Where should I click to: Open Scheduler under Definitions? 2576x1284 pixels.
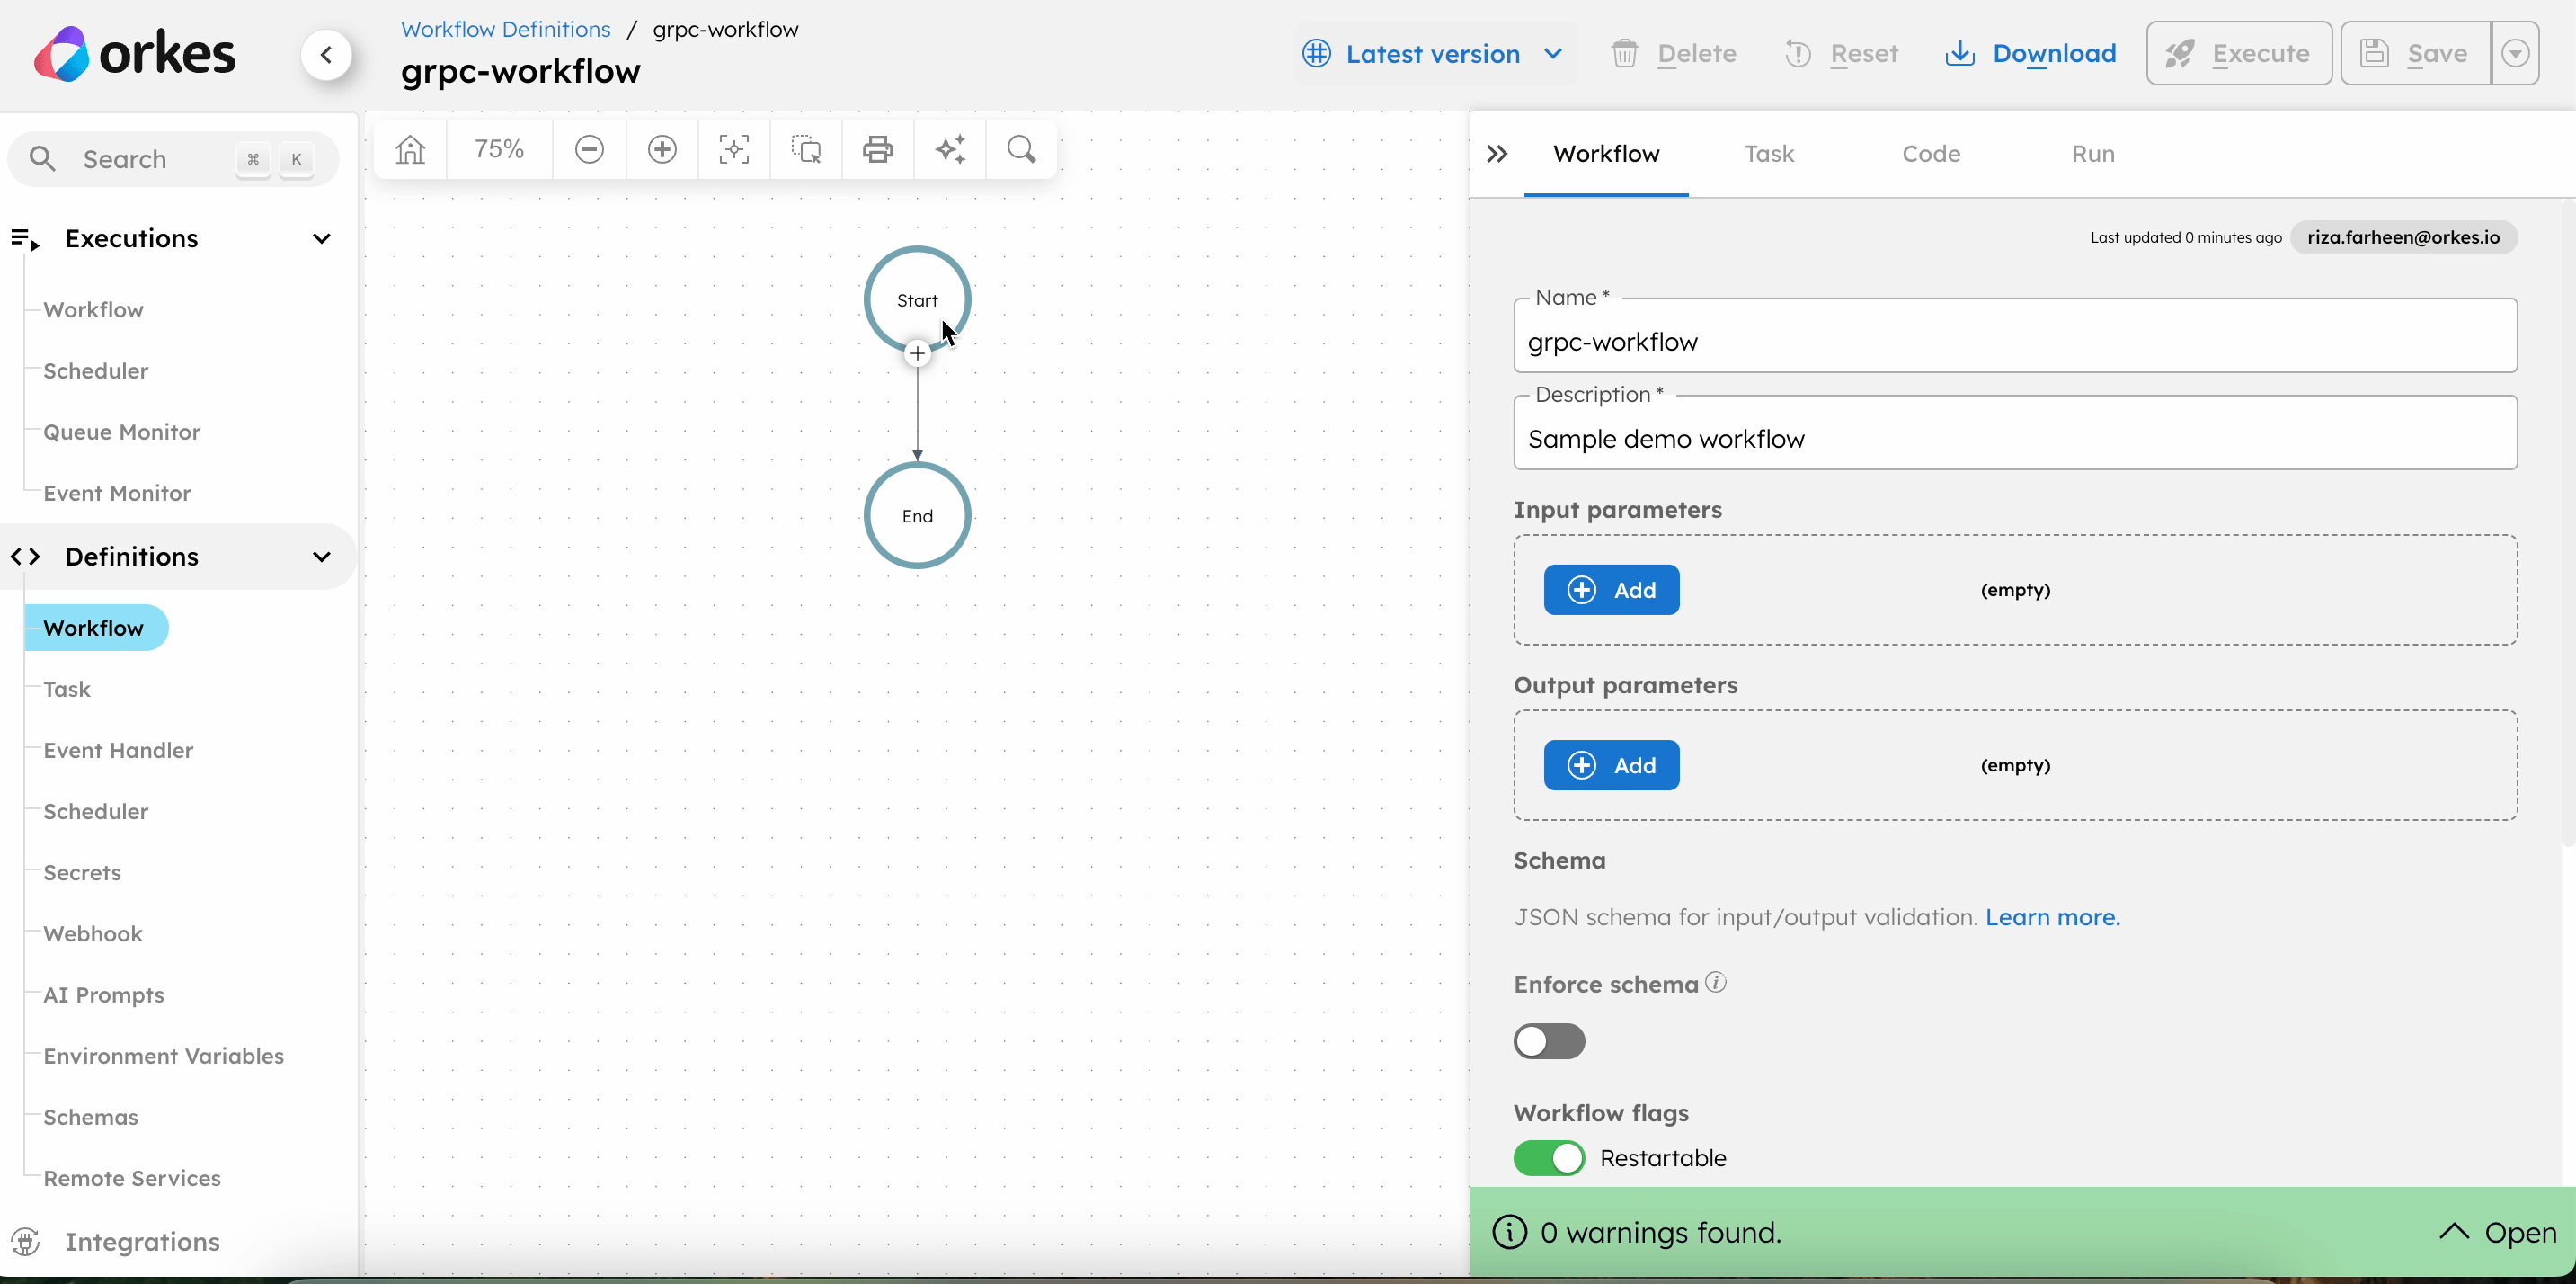pos(96,811)
